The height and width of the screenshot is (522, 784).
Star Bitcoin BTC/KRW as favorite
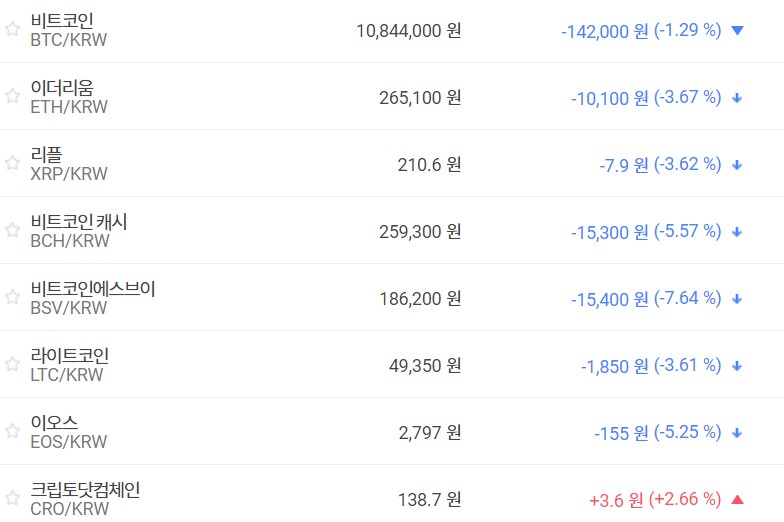click(x=12, y=29)
